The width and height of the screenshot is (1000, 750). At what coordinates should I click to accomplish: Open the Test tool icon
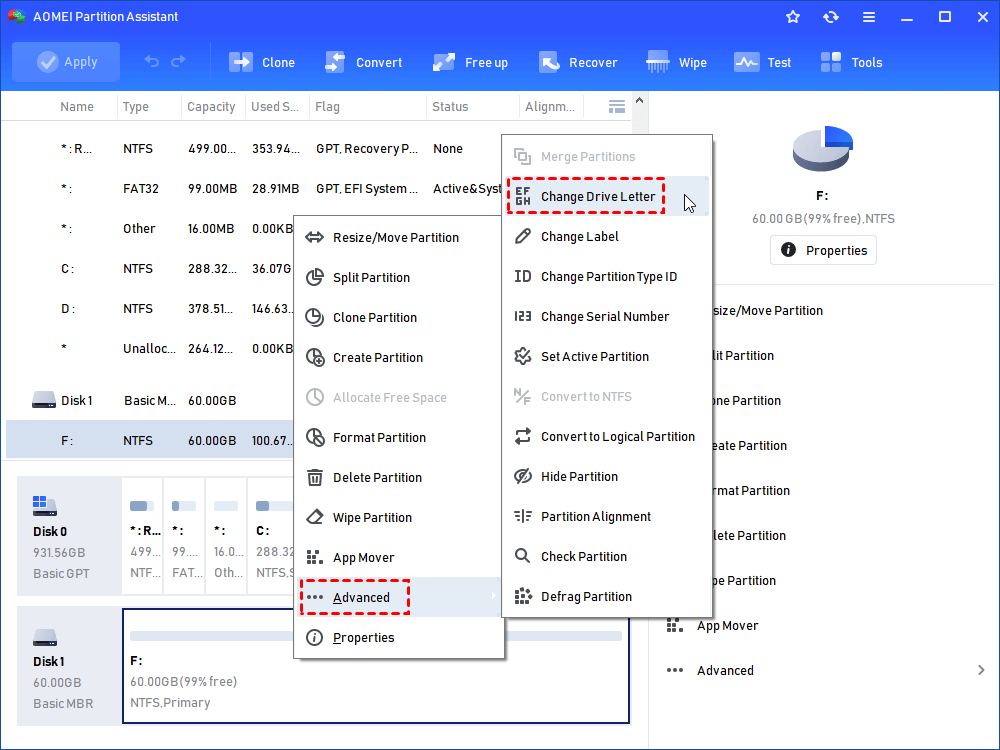[746, 62]
